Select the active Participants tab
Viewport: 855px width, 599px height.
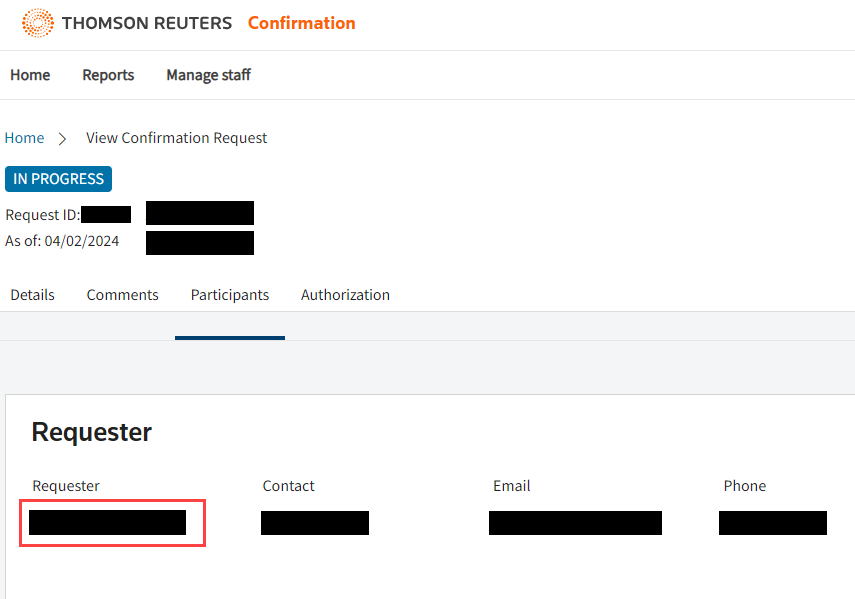229,294
